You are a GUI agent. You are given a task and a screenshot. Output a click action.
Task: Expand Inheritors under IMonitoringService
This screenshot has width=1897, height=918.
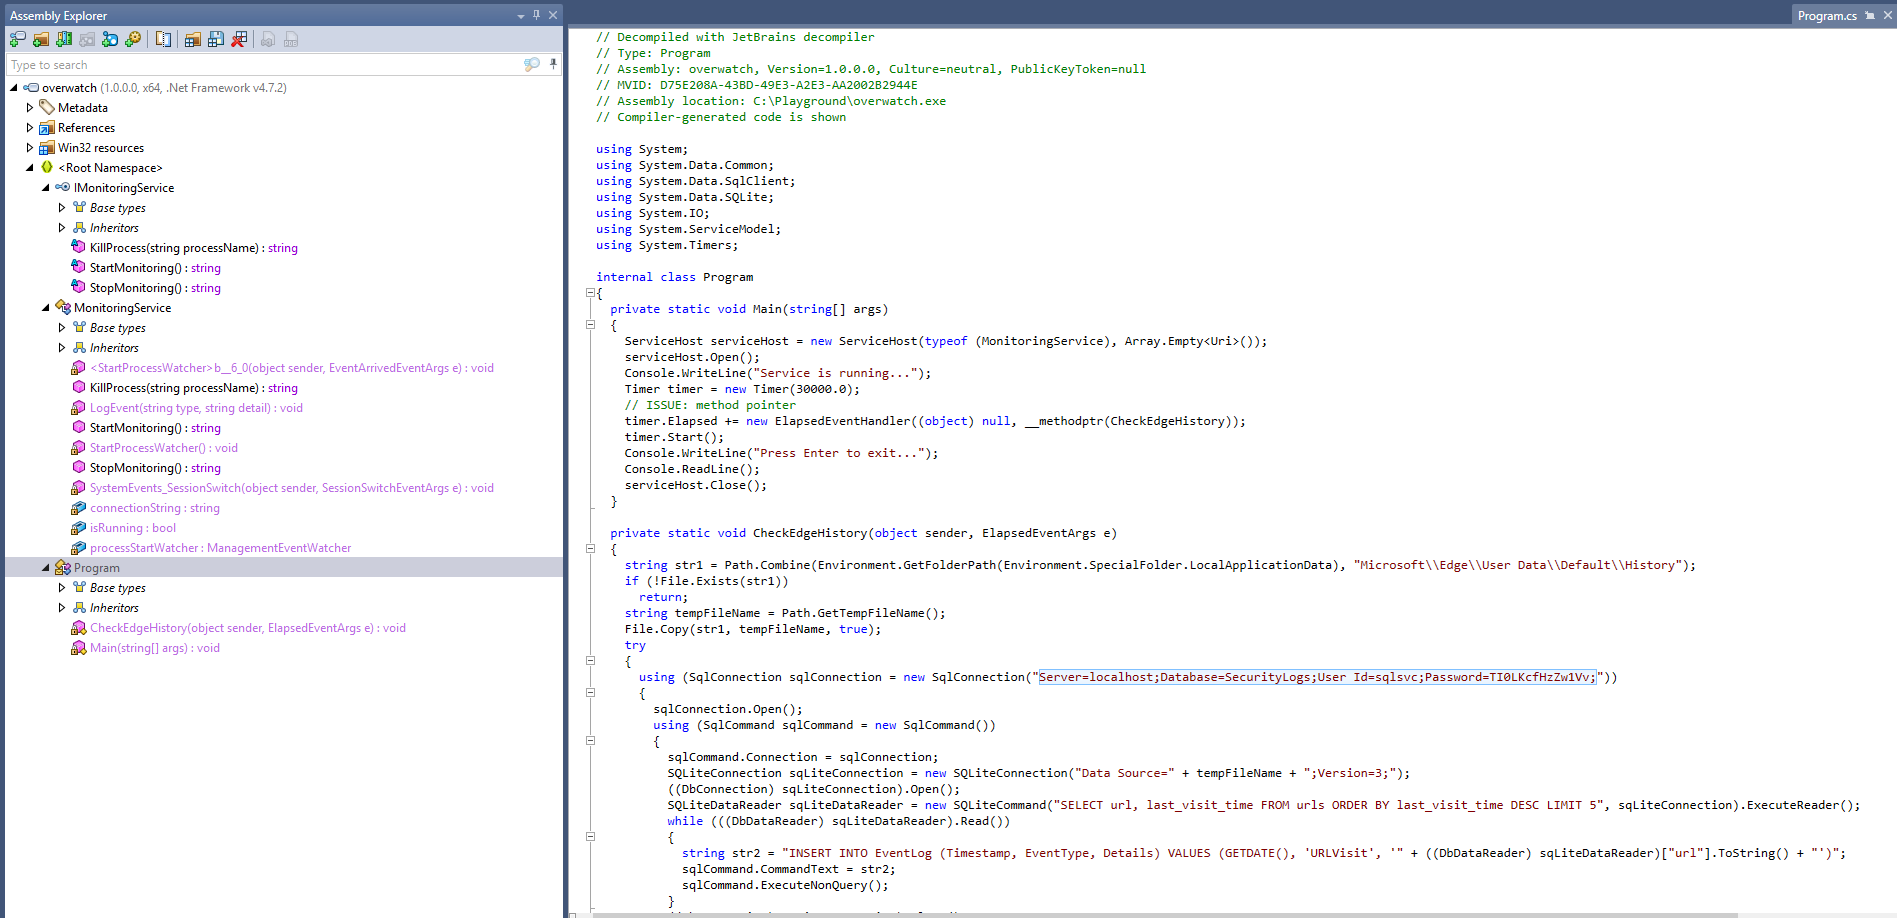tap(62, 228)
